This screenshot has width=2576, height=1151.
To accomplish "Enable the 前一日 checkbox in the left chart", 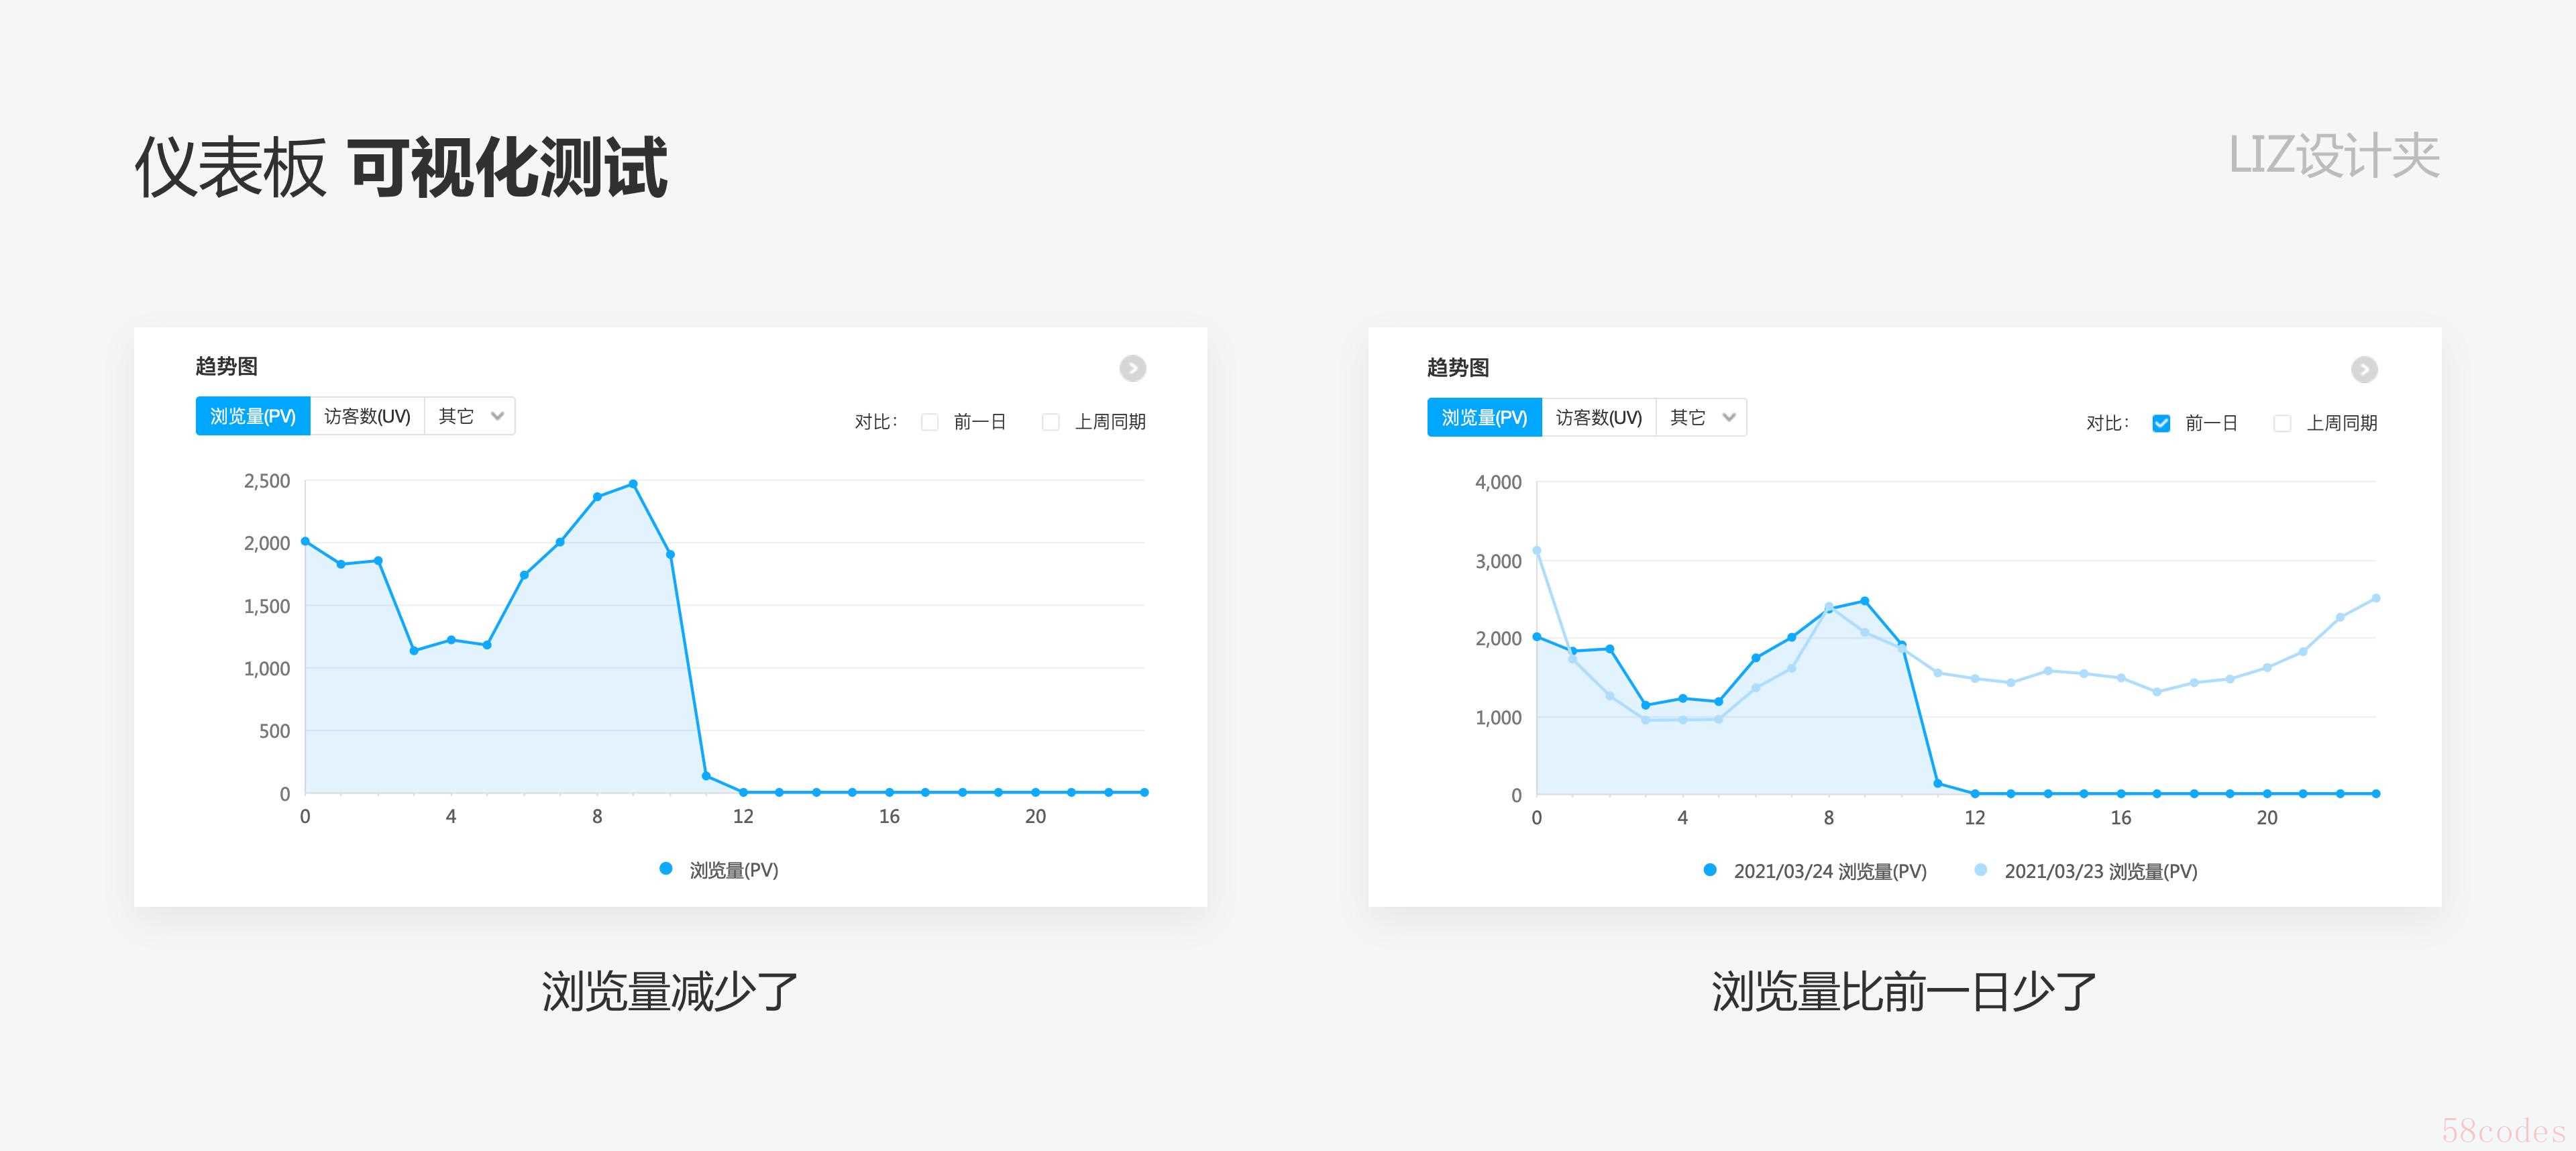I will click(x=930, y=422).
